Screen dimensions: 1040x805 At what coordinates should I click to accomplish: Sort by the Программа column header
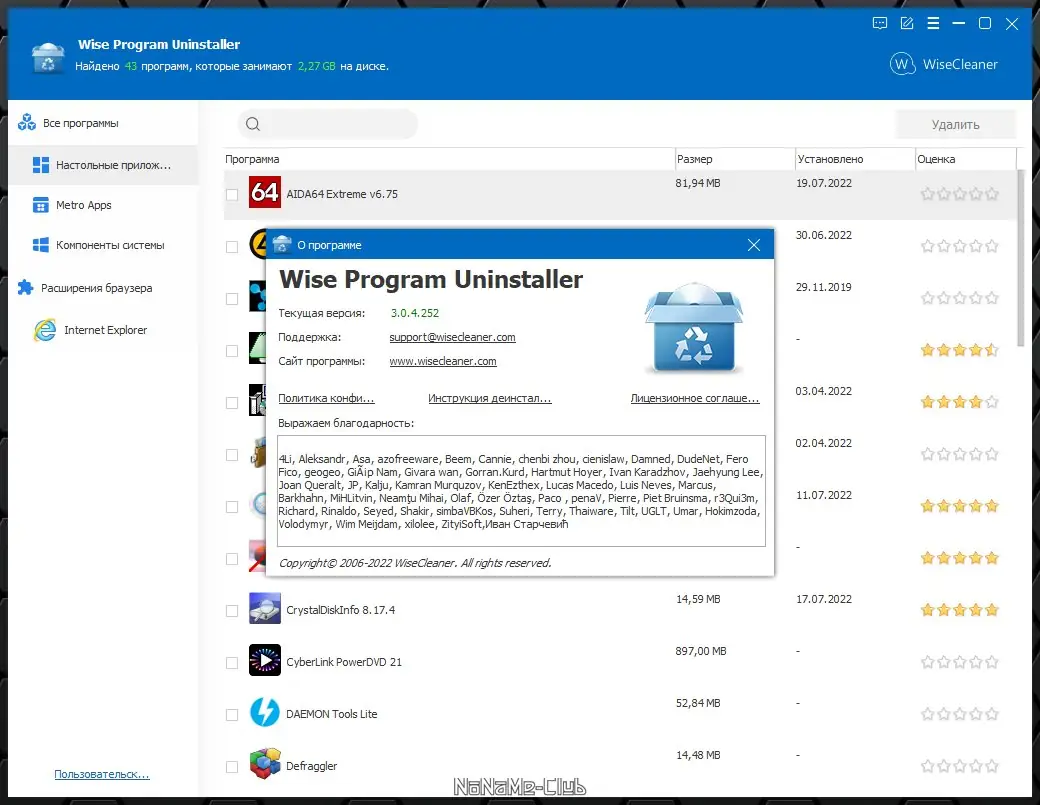pos(449,159)
